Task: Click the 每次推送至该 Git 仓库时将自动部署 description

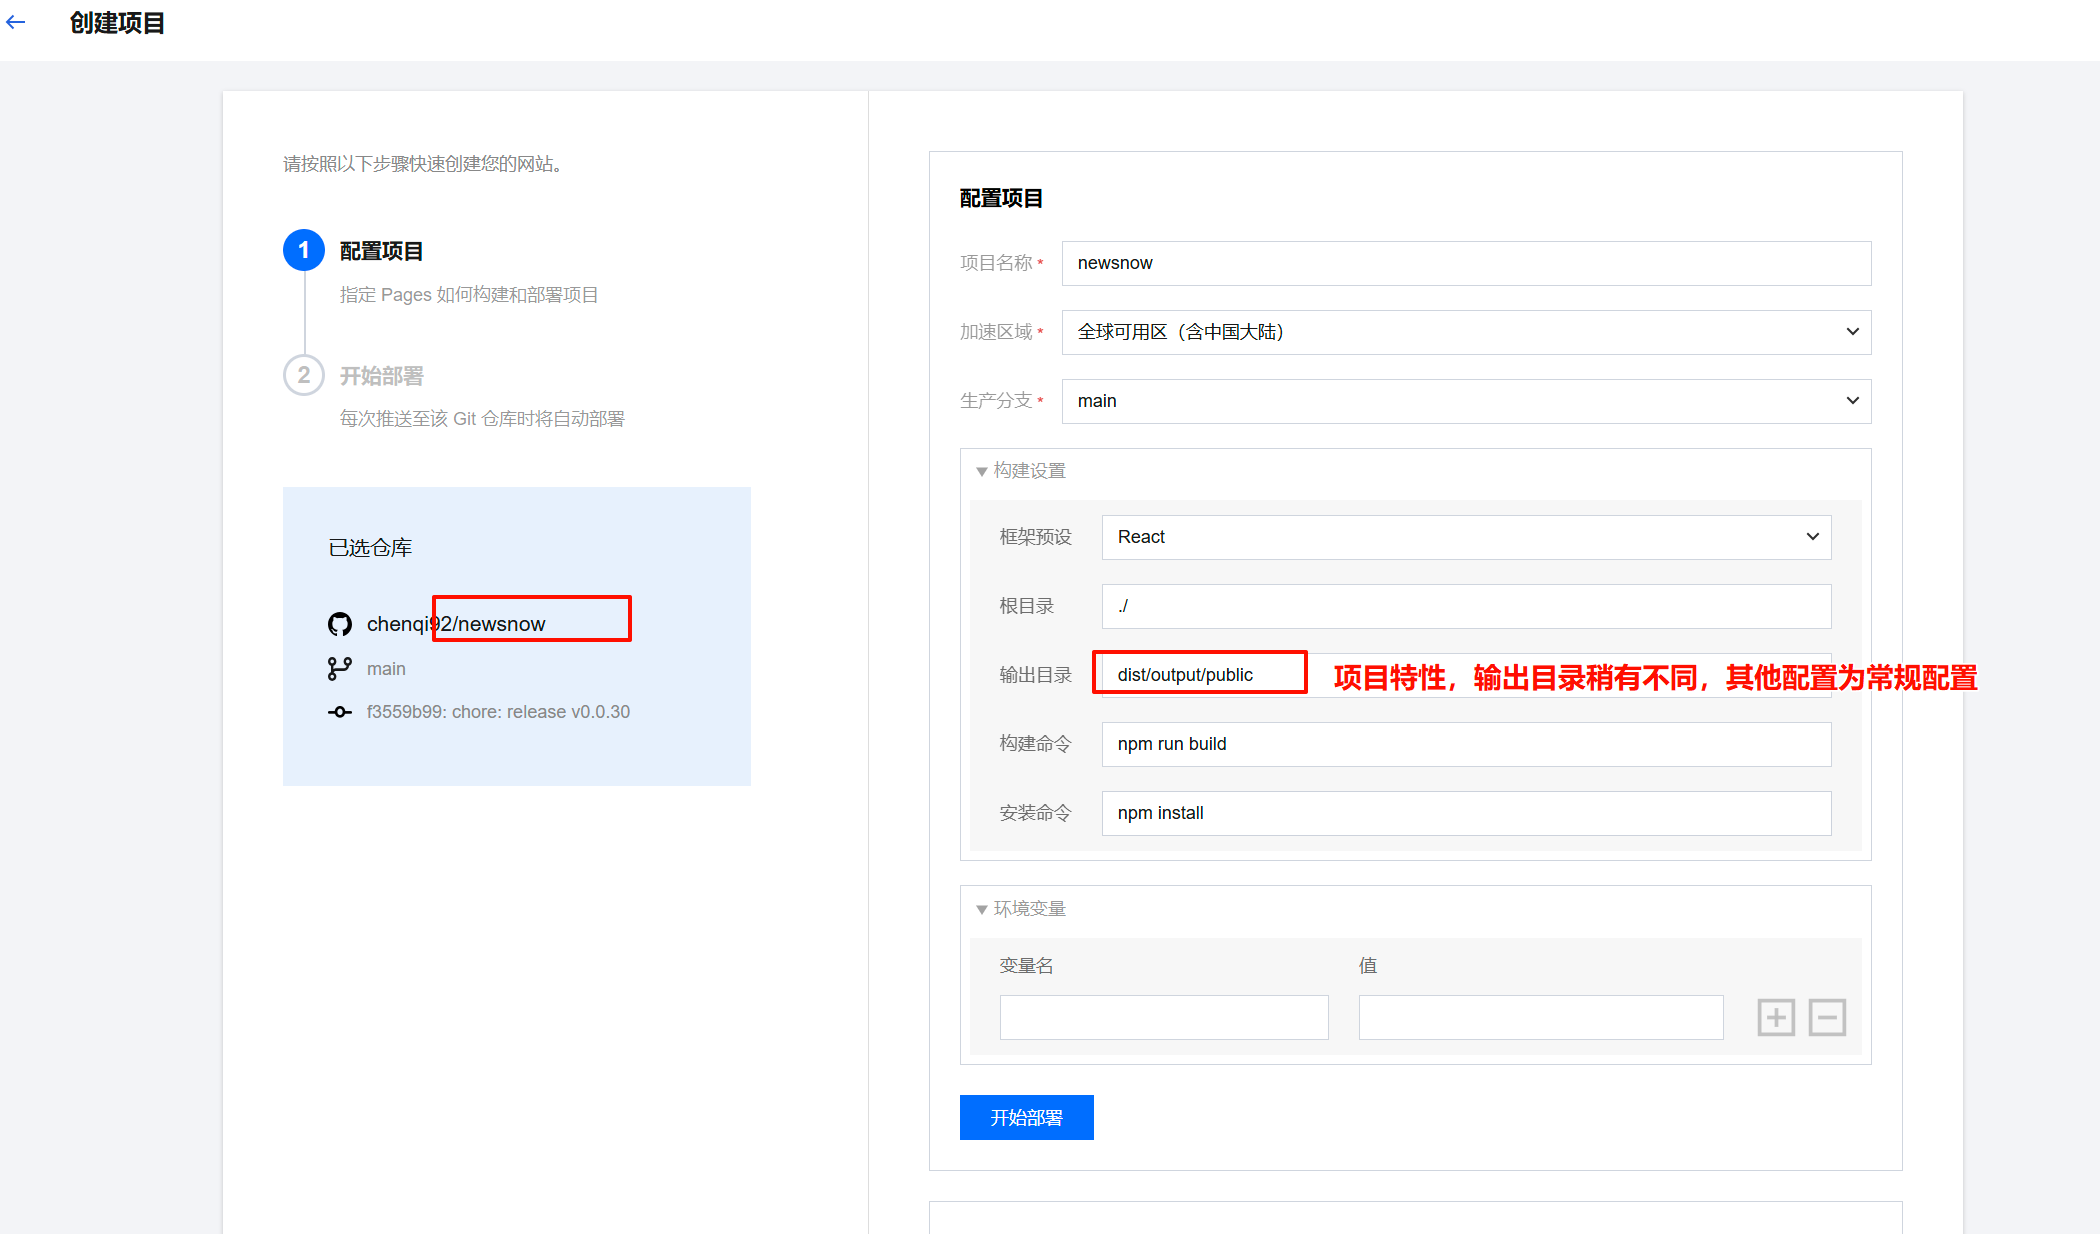Action: [x=482, y=419]
